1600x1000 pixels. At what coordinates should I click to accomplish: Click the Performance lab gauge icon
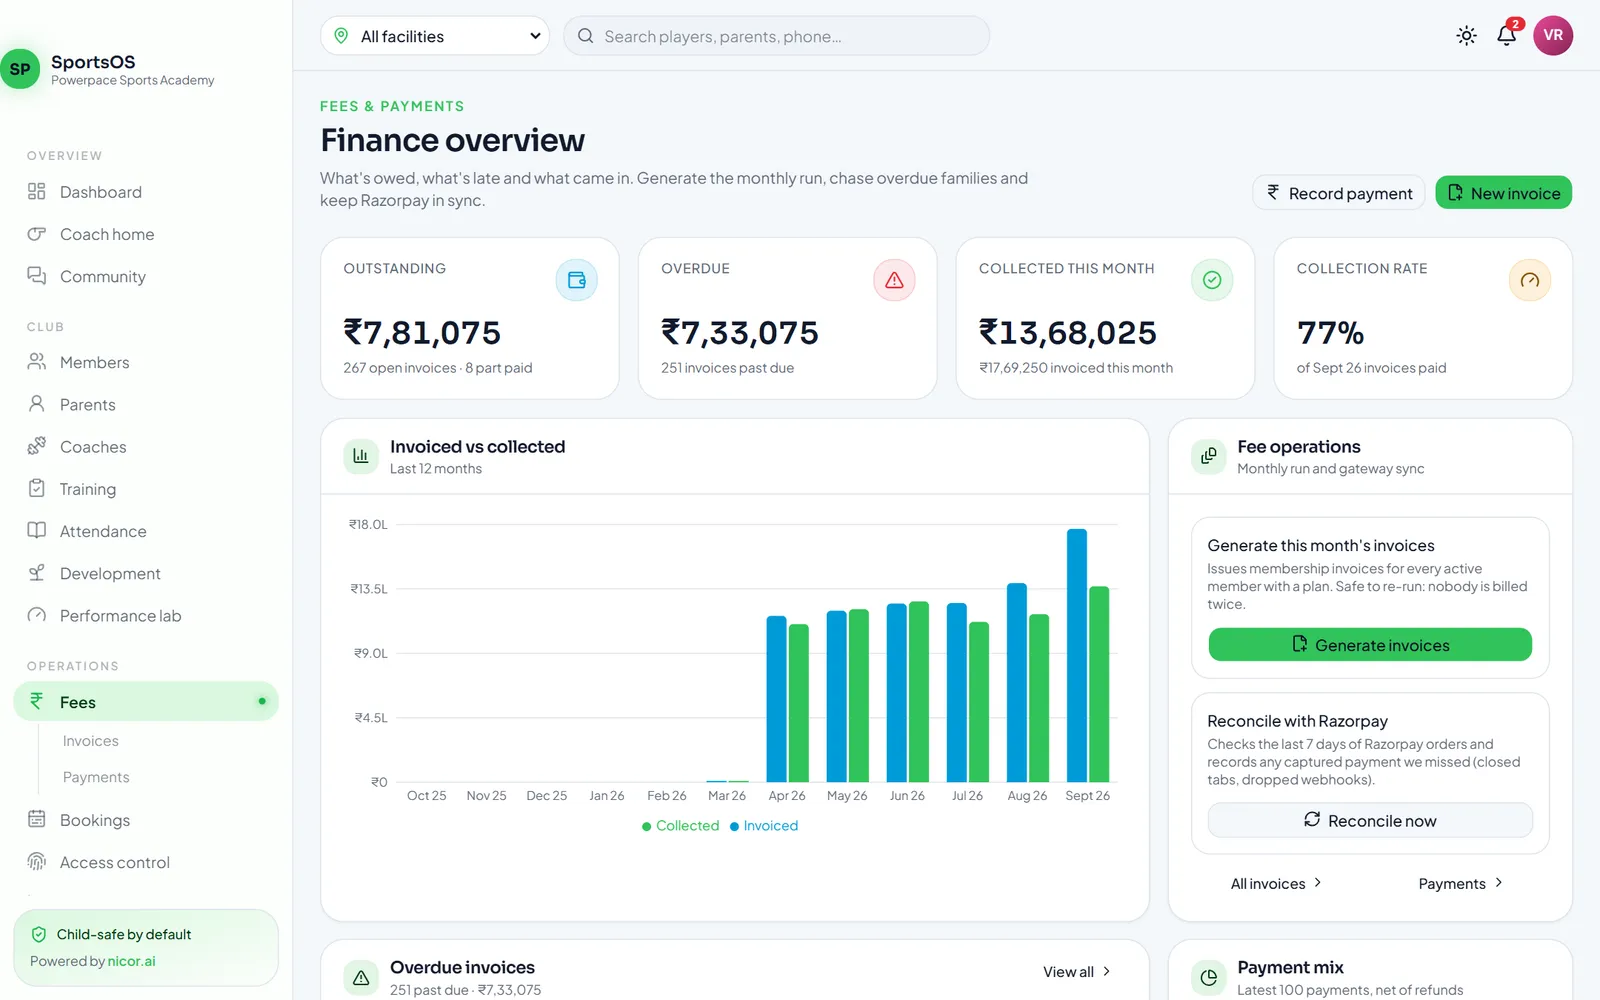[x=37, y=615]
